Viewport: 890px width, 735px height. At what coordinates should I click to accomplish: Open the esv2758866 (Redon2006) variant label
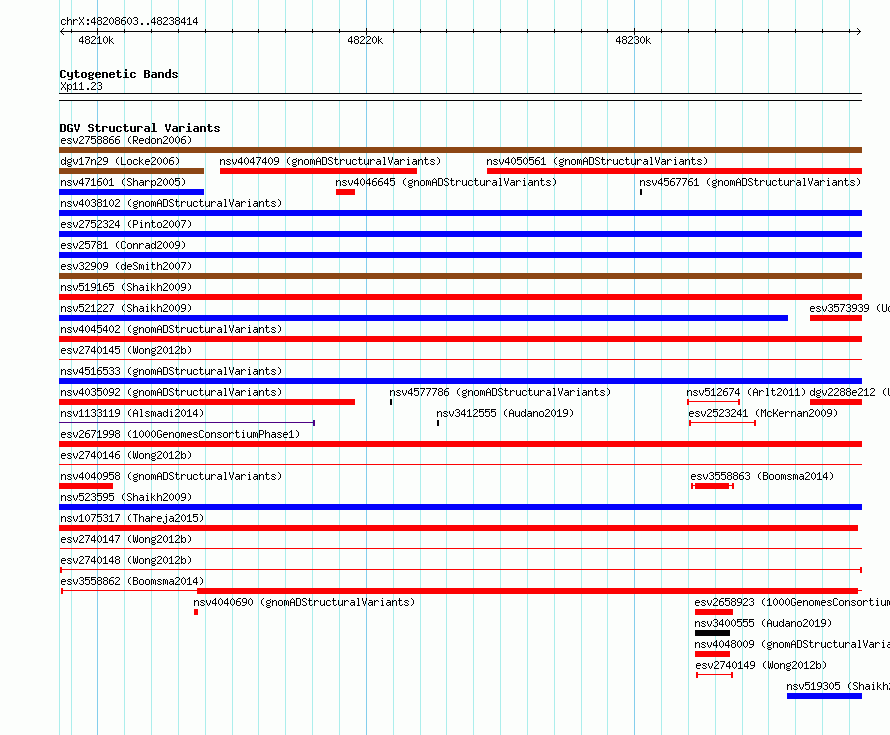click(x=126, y=140)
